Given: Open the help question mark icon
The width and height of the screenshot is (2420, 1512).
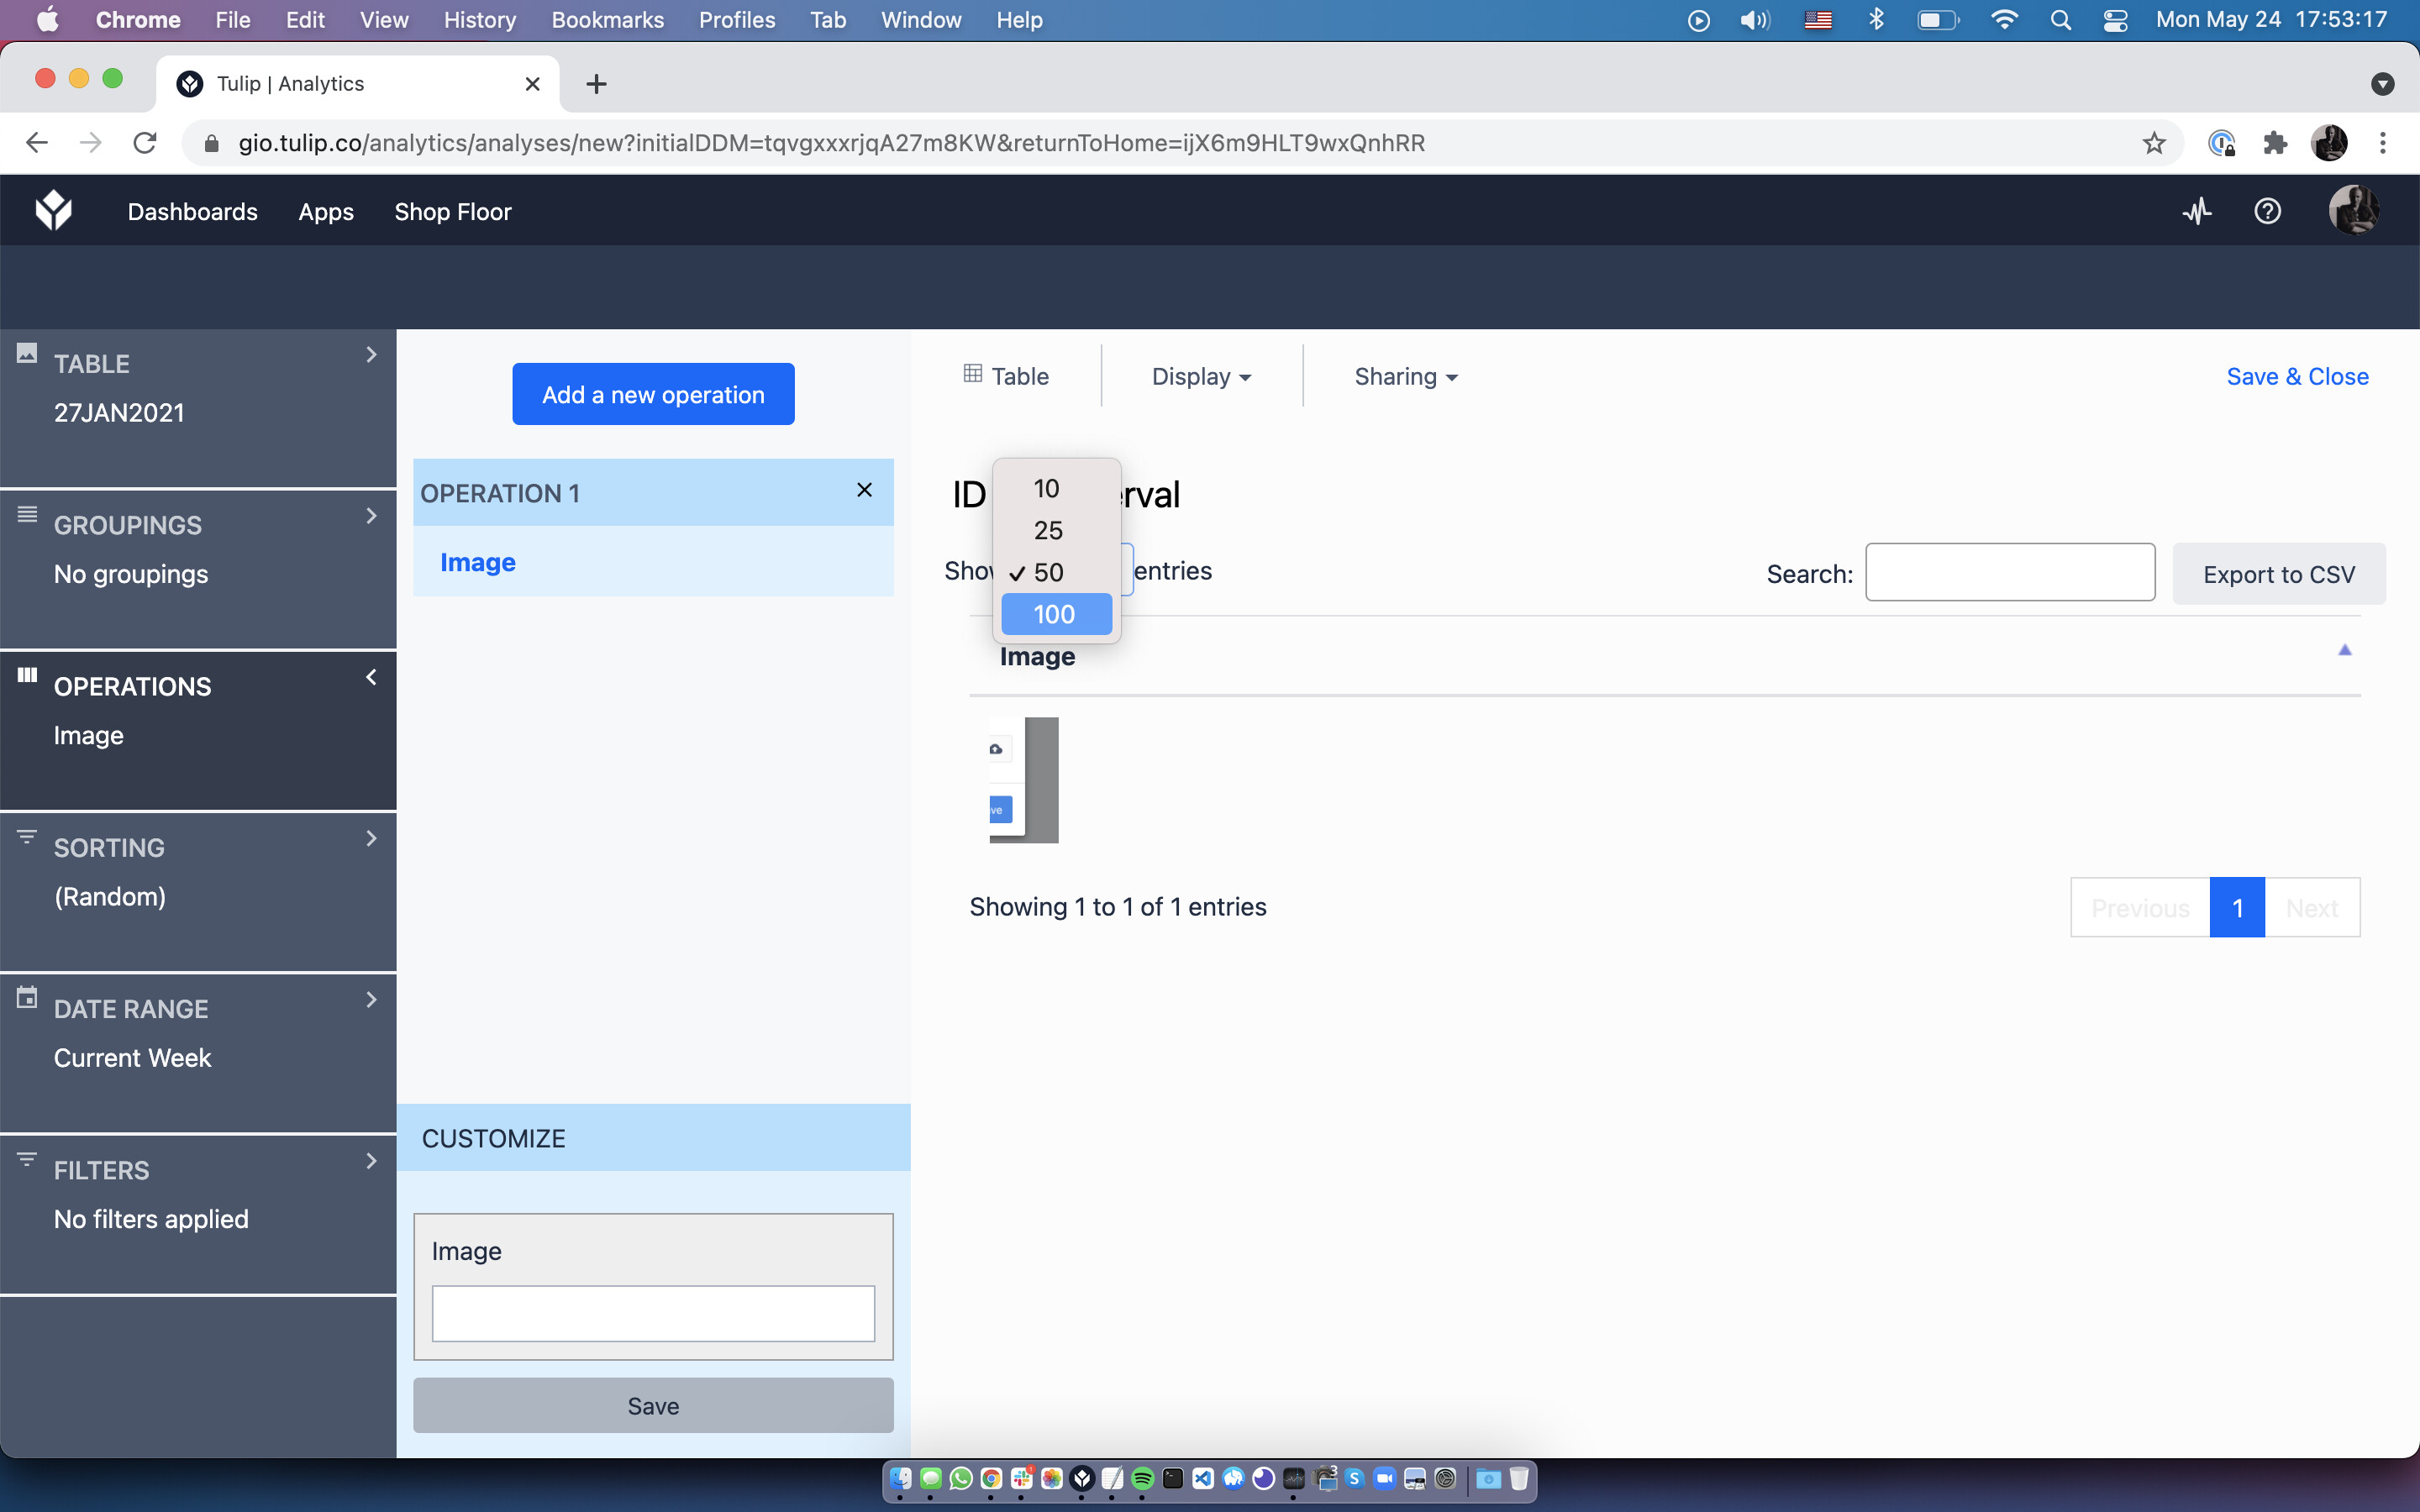Looking at the screenshot, I should tap(2267, 211).
